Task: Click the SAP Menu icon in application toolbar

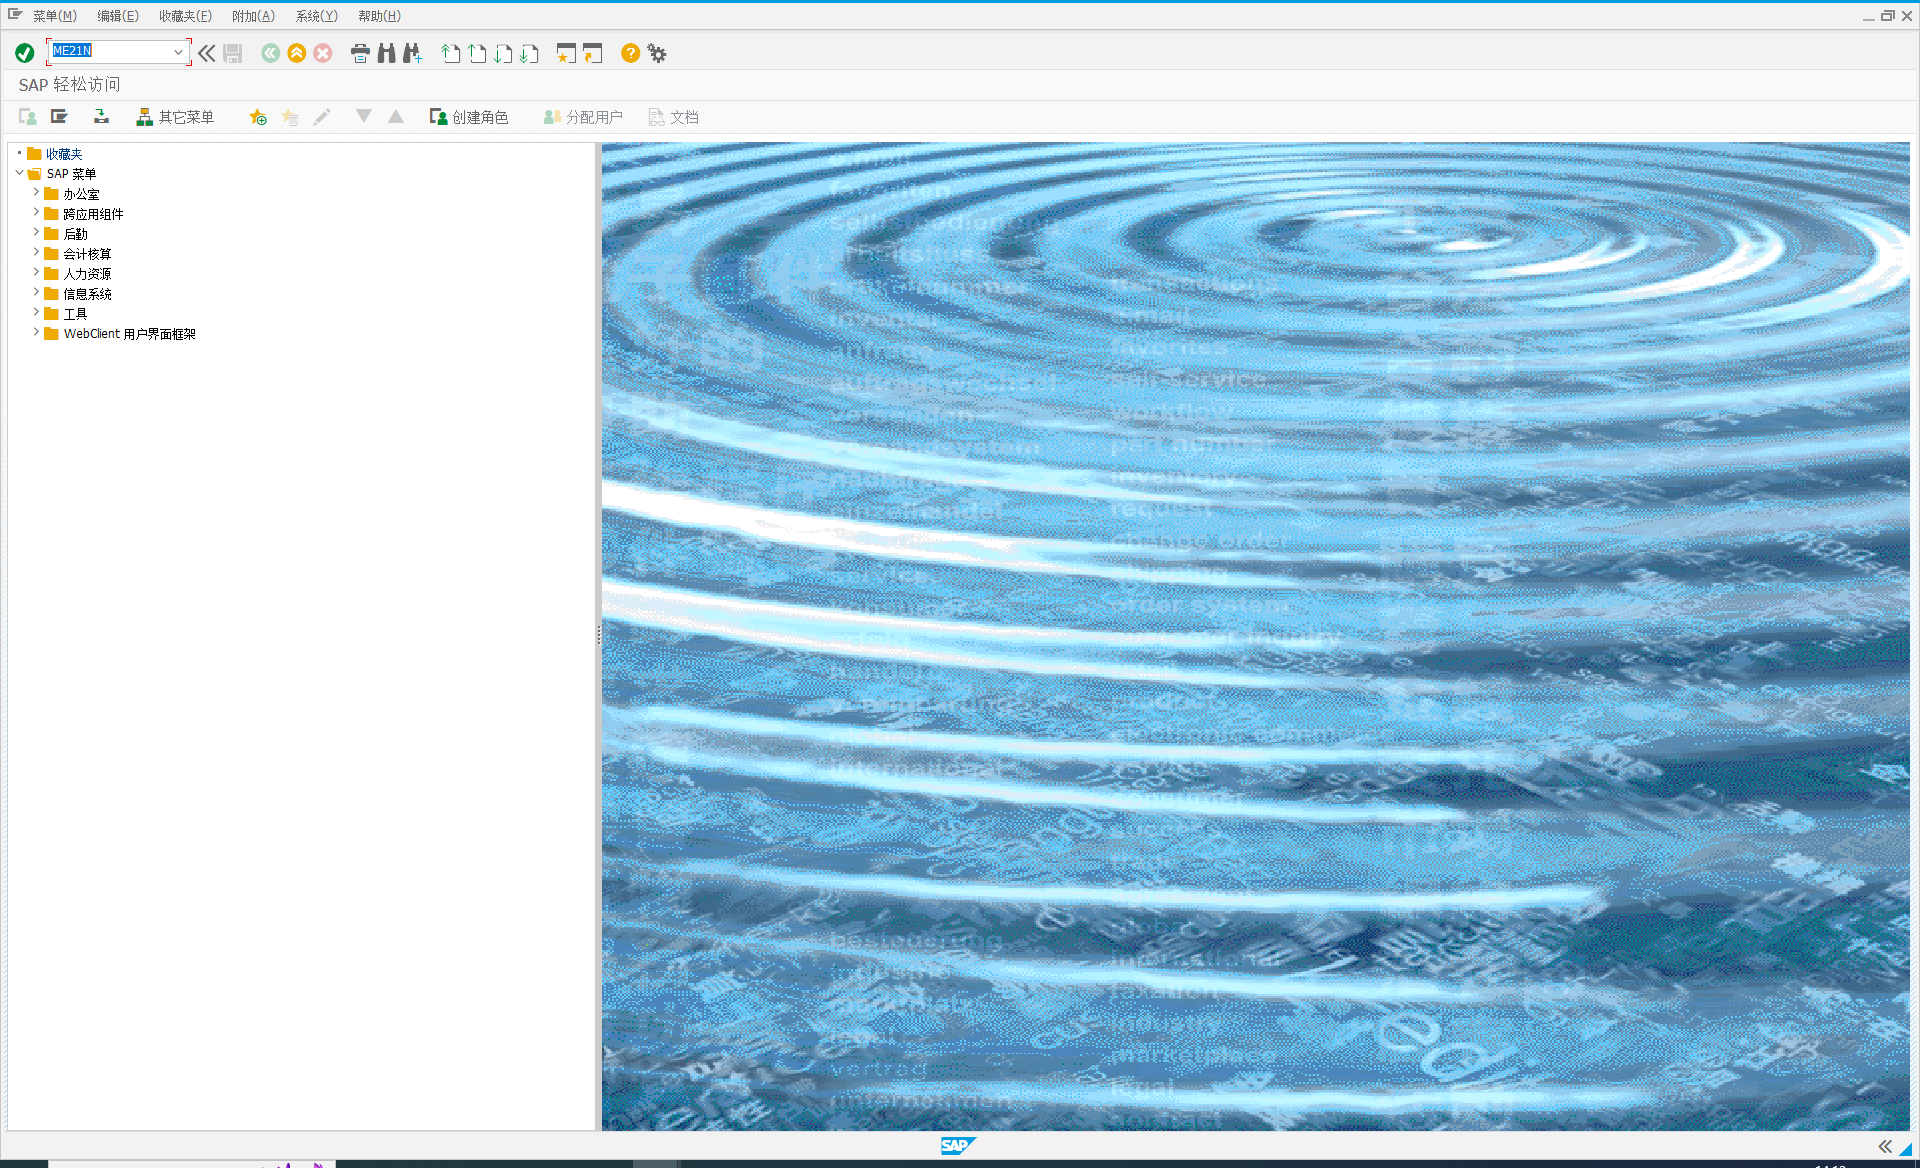Action: (60, 117)
